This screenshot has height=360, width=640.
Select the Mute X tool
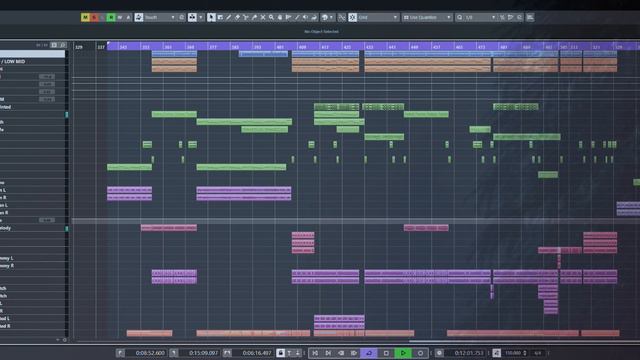263,17
